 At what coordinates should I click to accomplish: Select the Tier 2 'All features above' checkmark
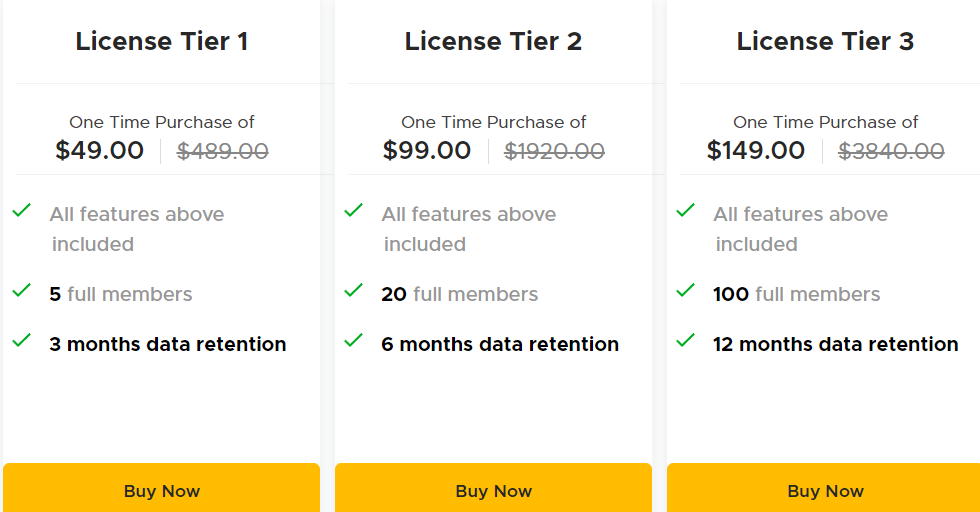(354, 211)
